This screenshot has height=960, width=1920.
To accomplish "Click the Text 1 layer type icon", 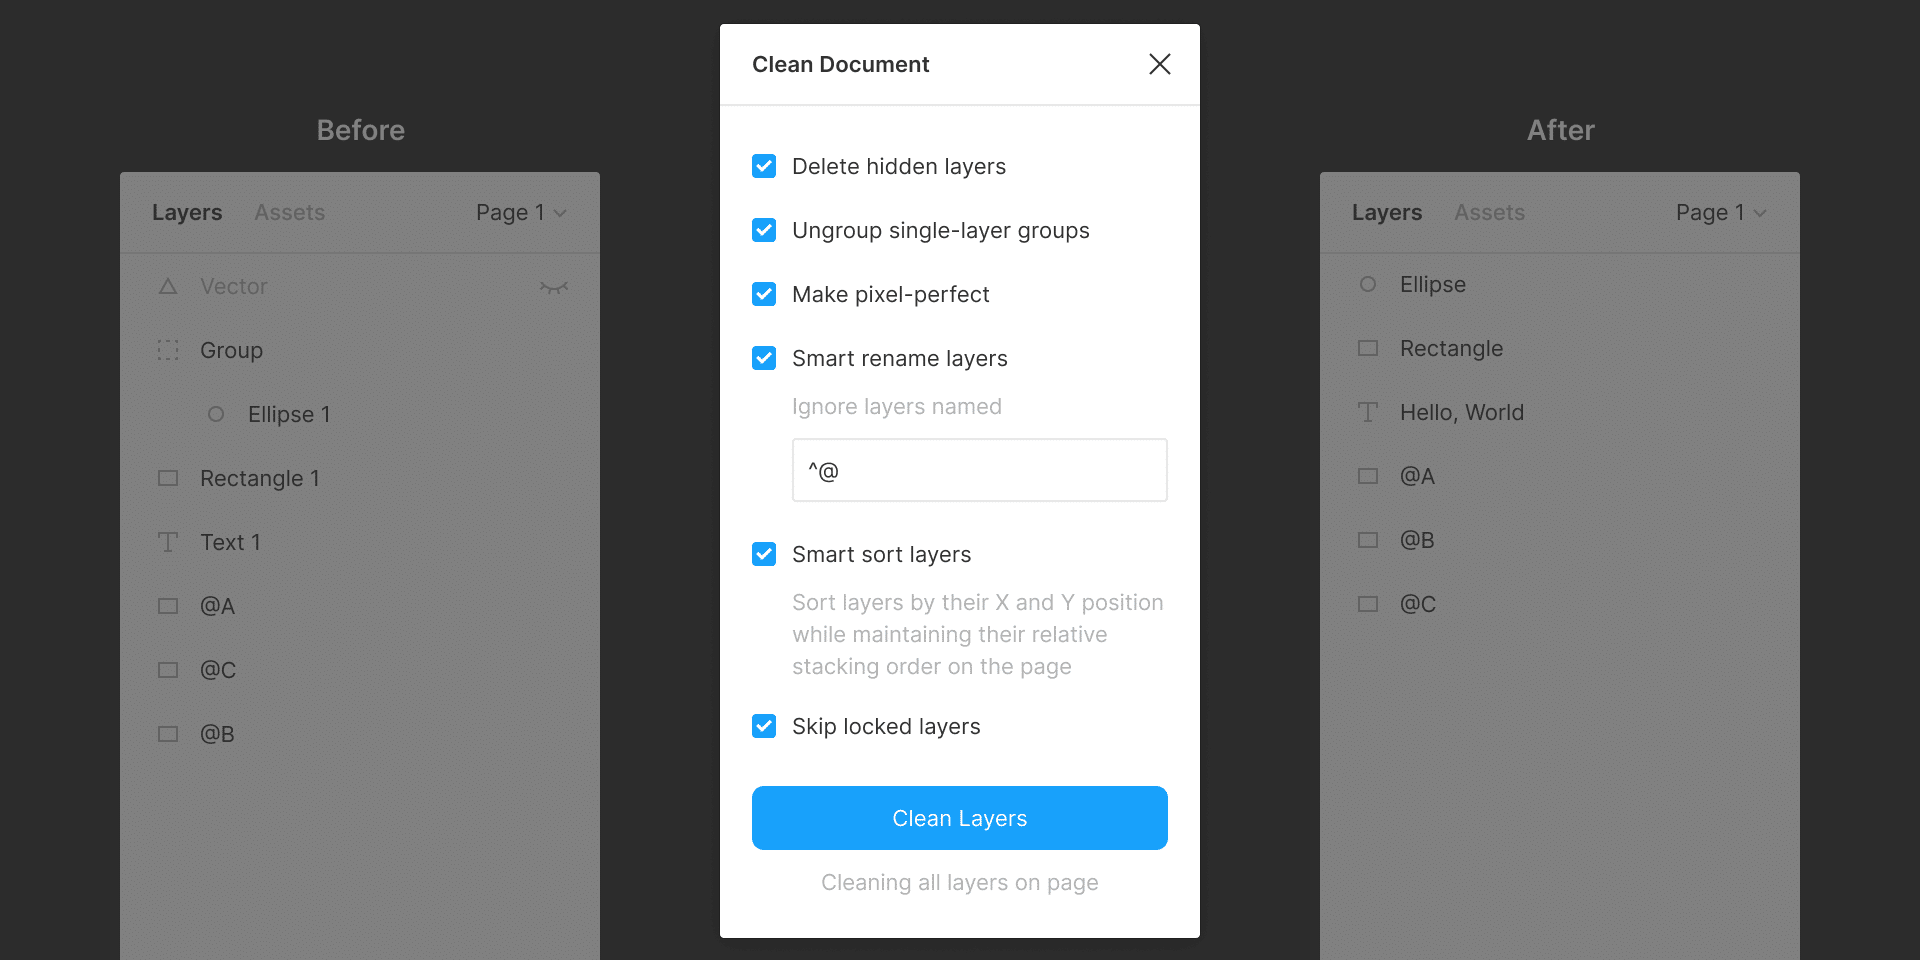I will [x=168, y=542].
